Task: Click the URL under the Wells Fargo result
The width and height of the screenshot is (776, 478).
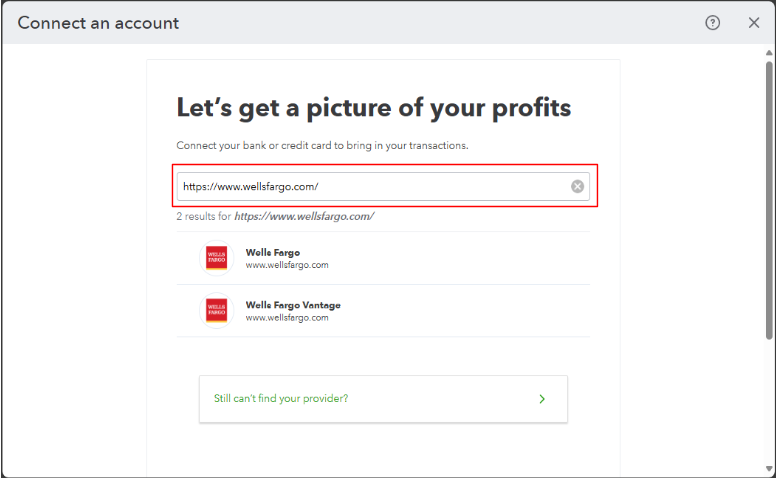Action: tap(287, 265)
